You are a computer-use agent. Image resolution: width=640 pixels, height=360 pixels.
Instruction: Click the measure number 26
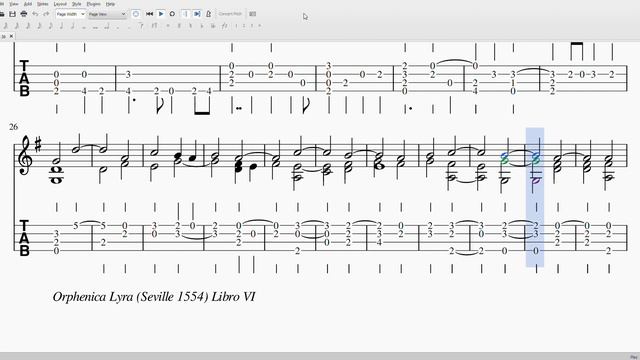tap(13, 127)
